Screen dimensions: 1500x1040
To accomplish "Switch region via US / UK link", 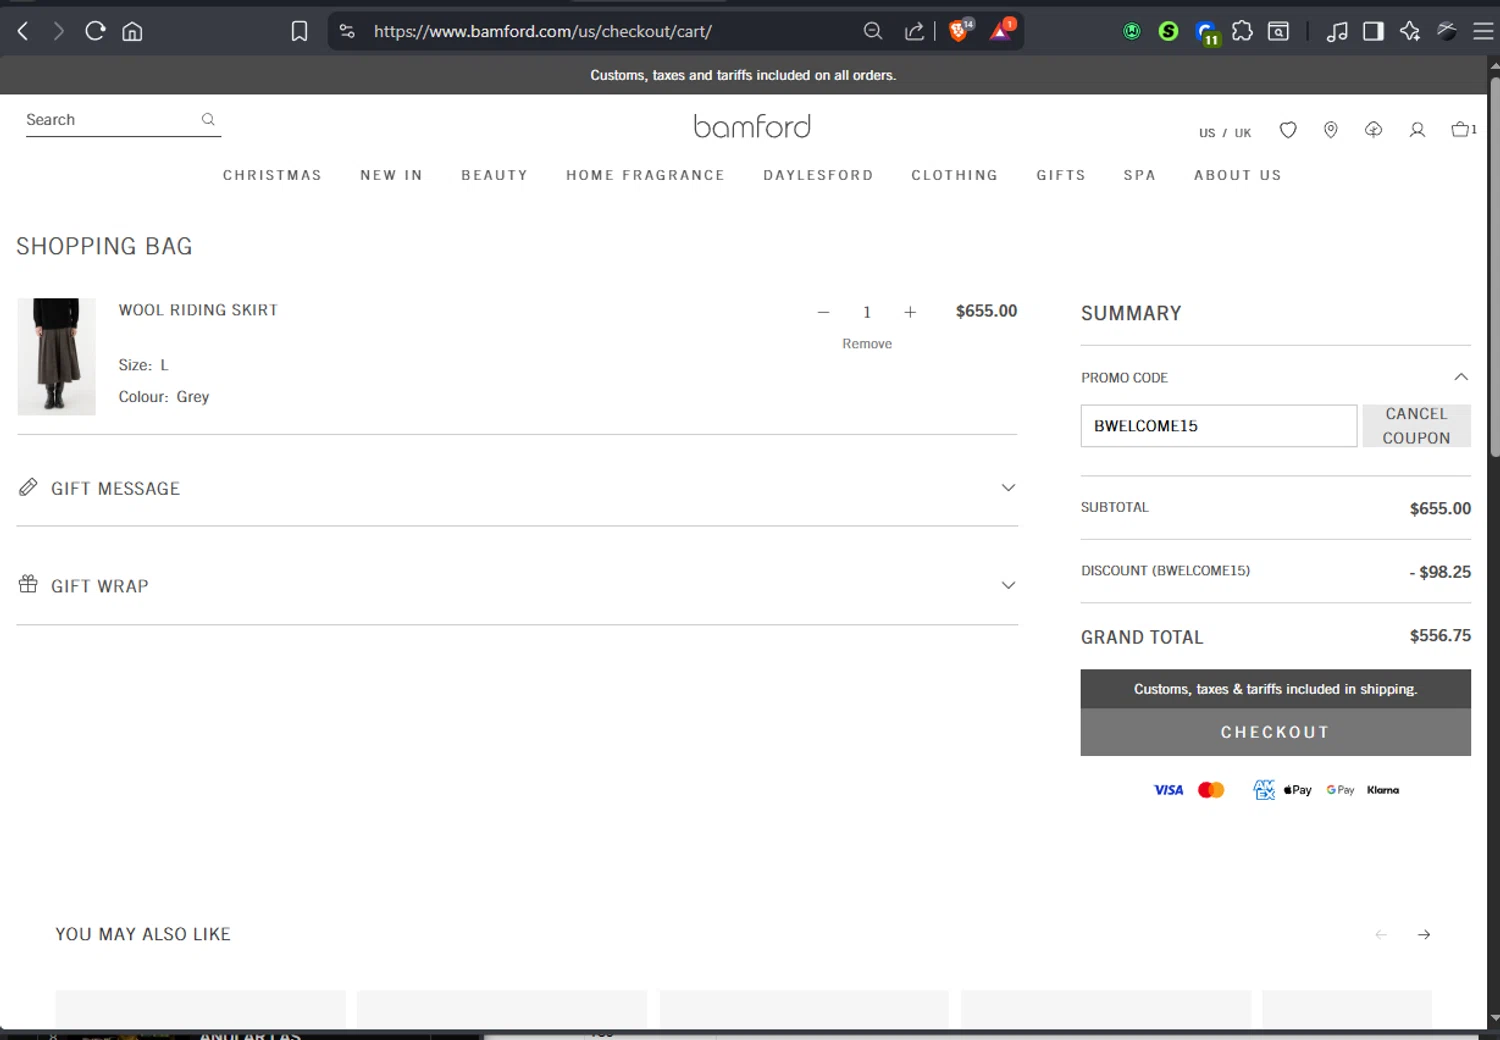I will tap(1225, 132).
